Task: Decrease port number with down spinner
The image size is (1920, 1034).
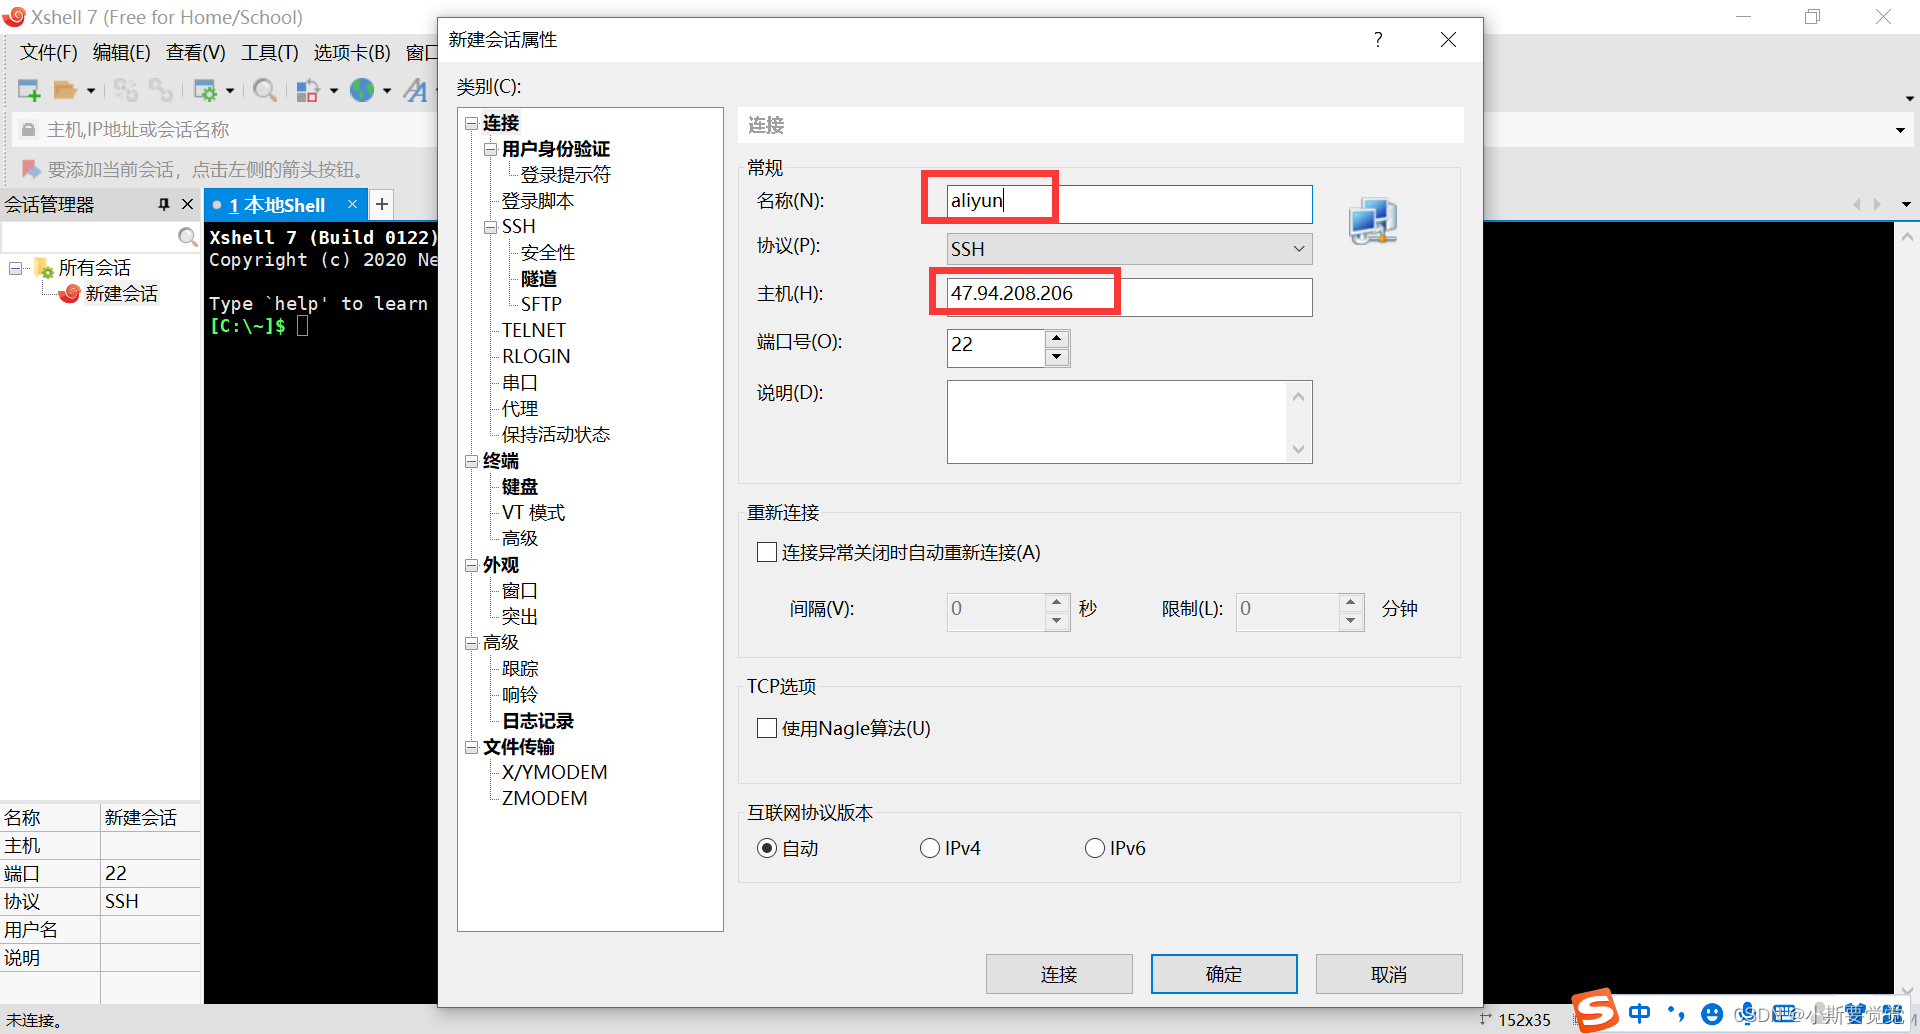Action: [1057, 357]
